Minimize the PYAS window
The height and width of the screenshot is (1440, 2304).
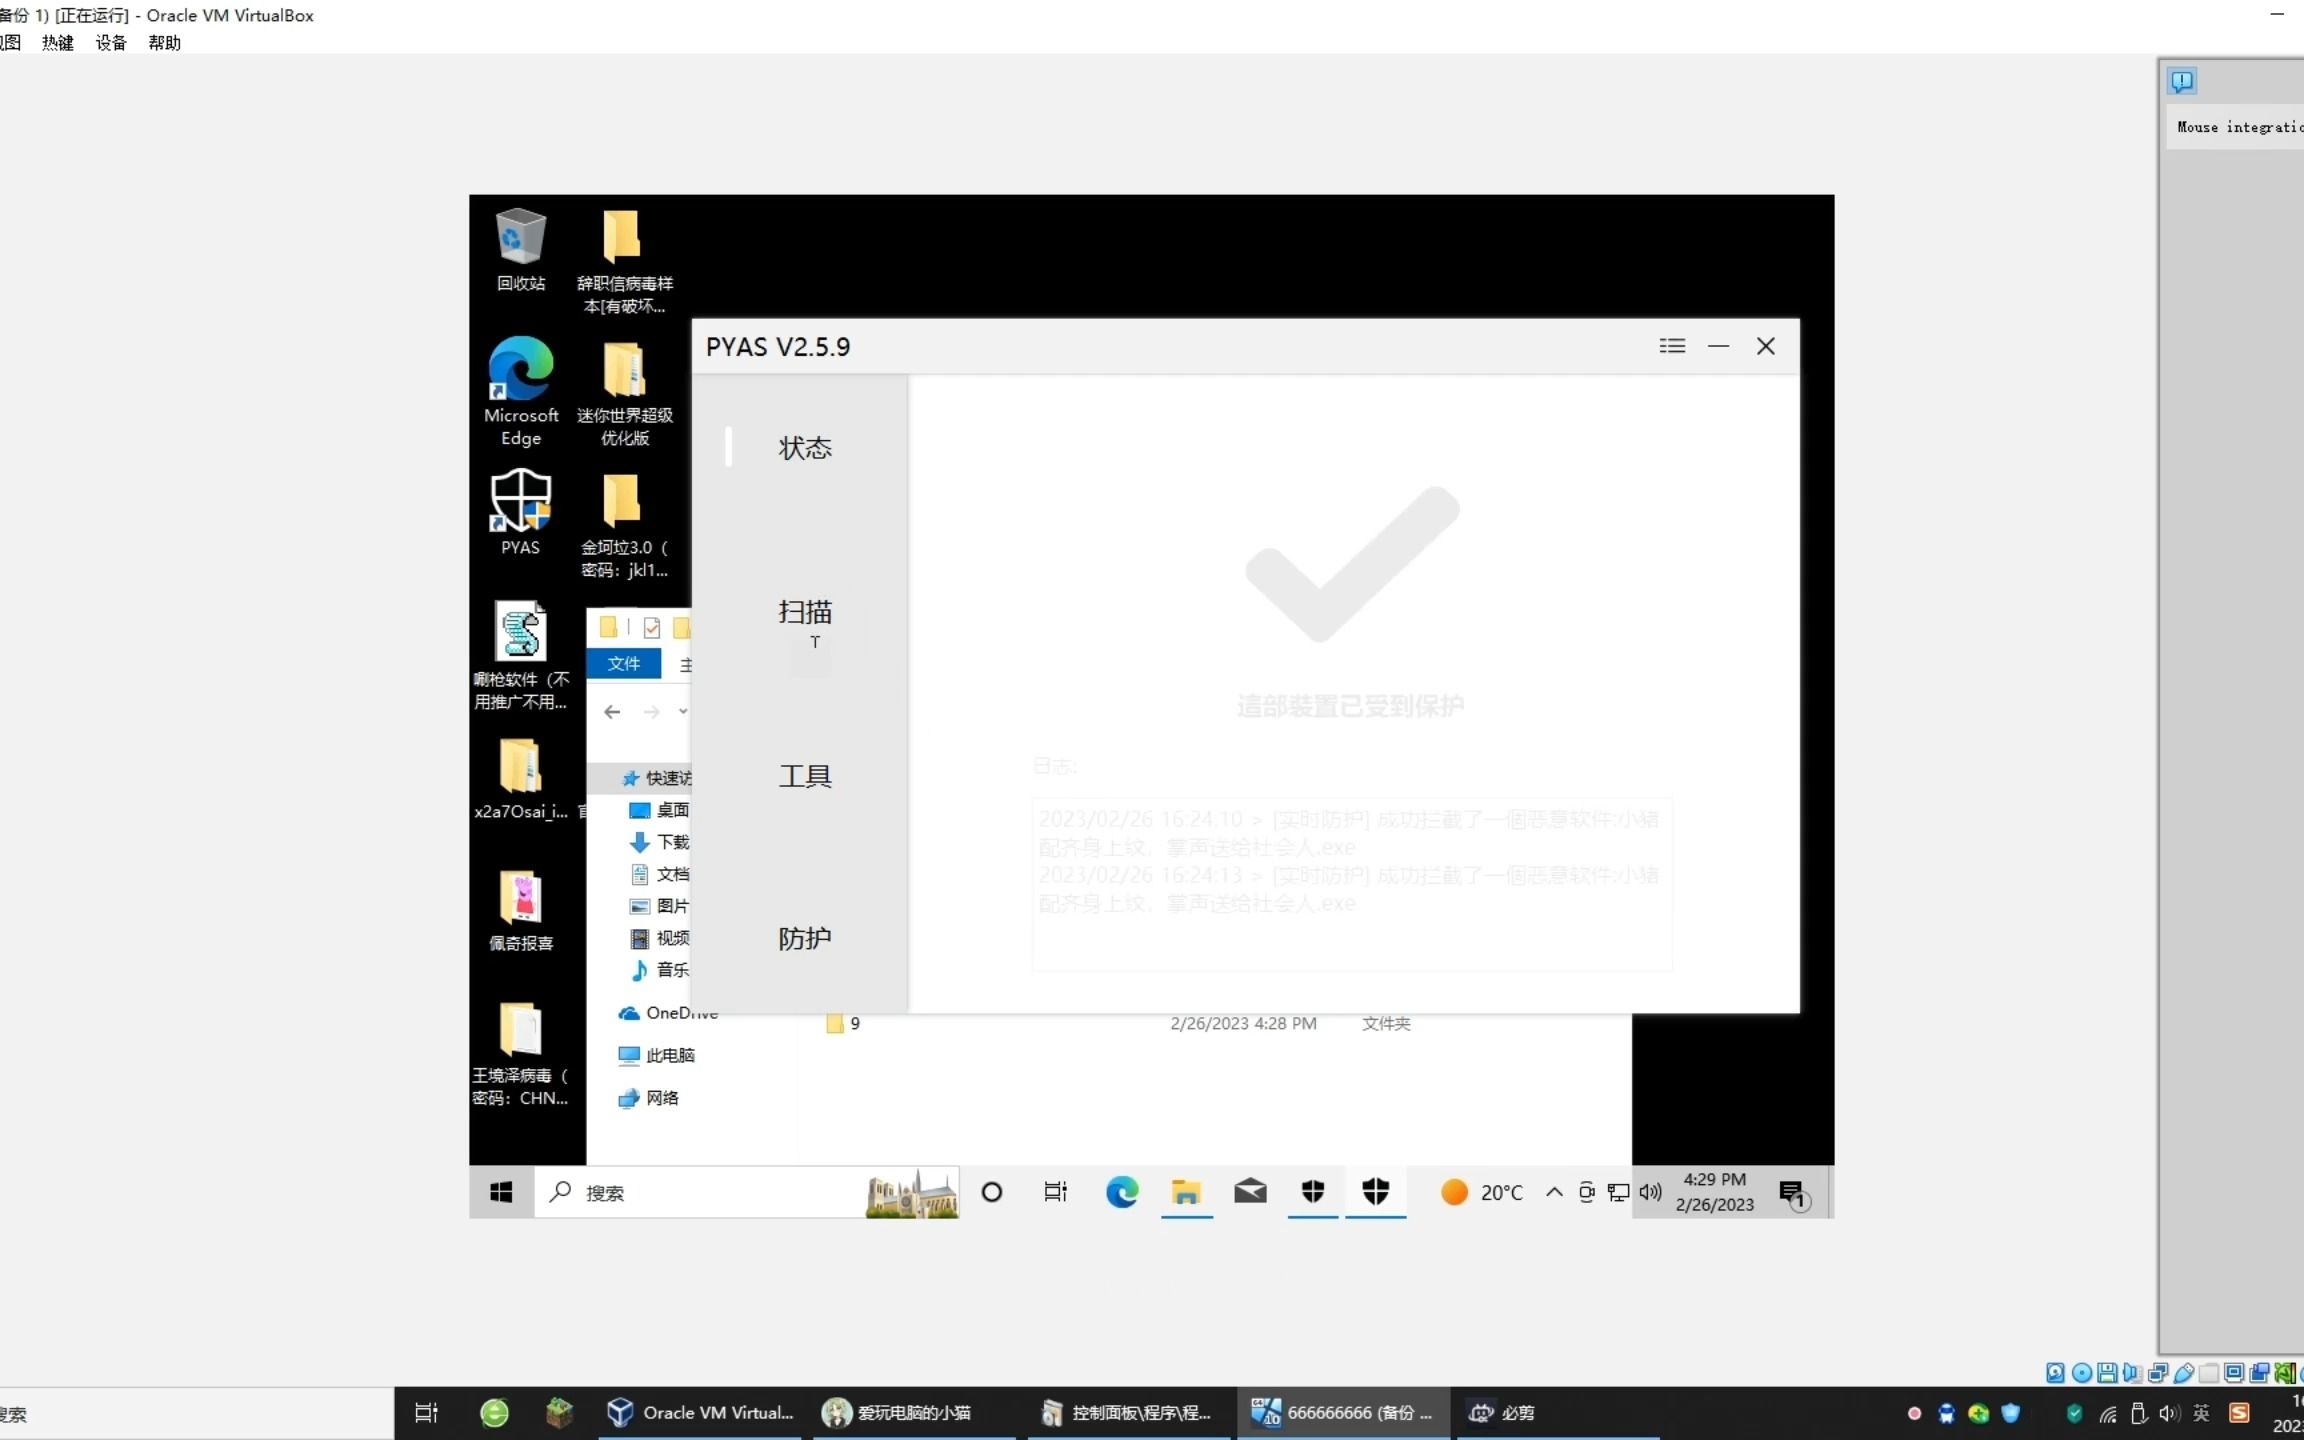click(x=1718, y=346)
